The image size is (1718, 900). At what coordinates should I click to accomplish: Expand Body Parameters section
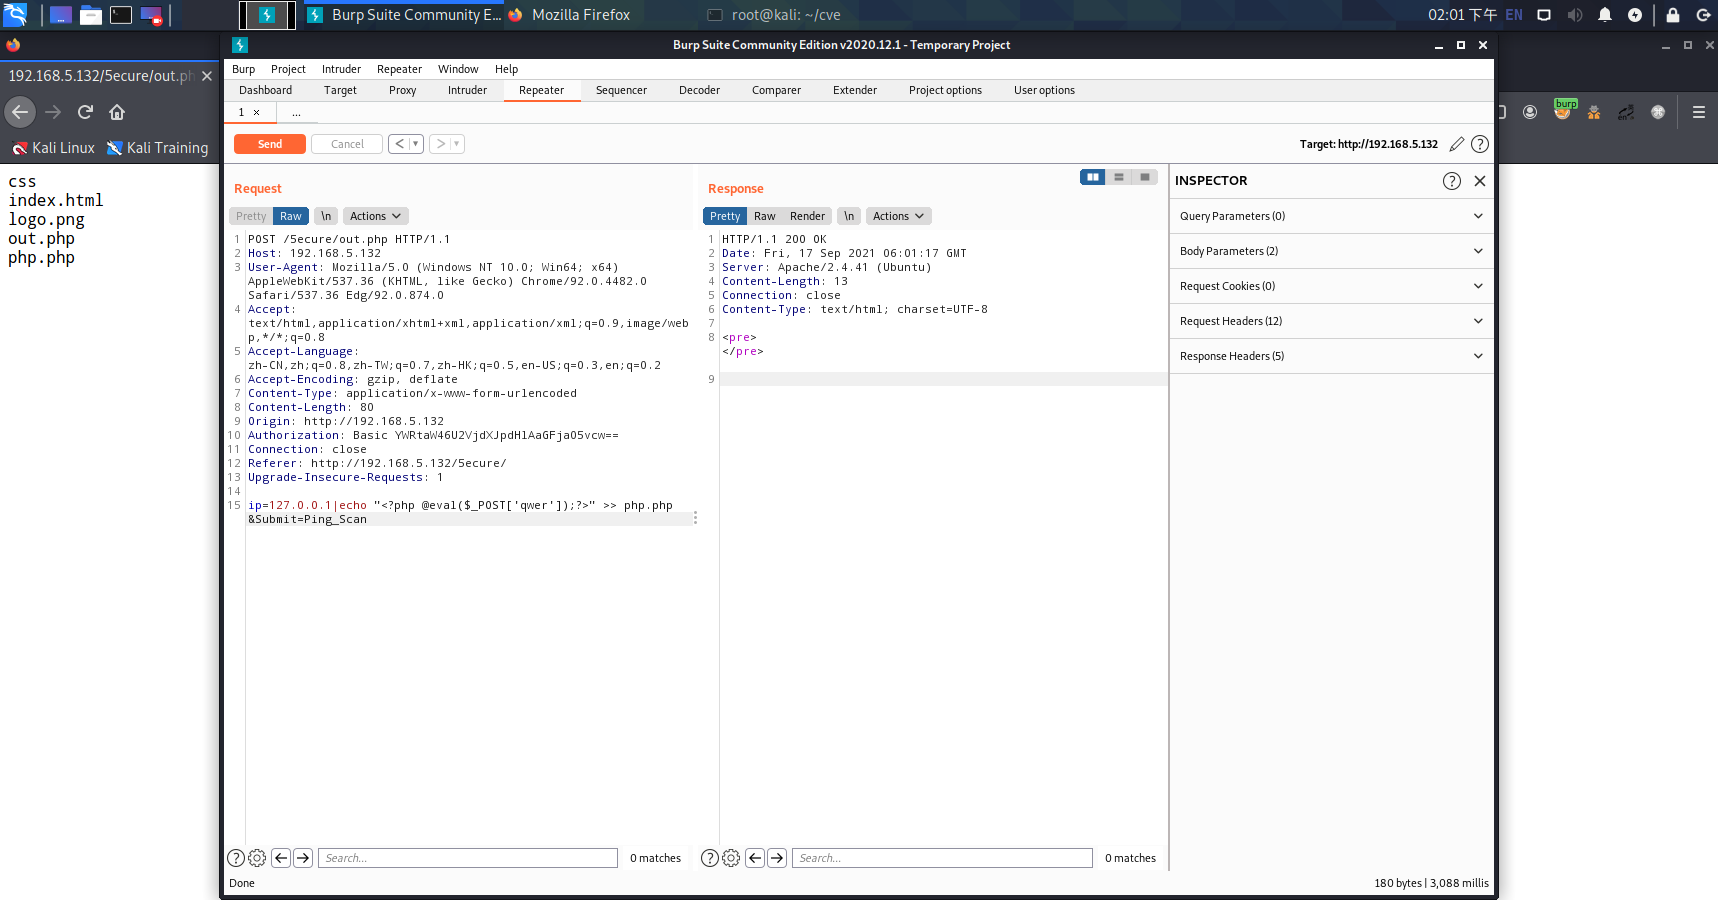click(x=1332, y=251)
